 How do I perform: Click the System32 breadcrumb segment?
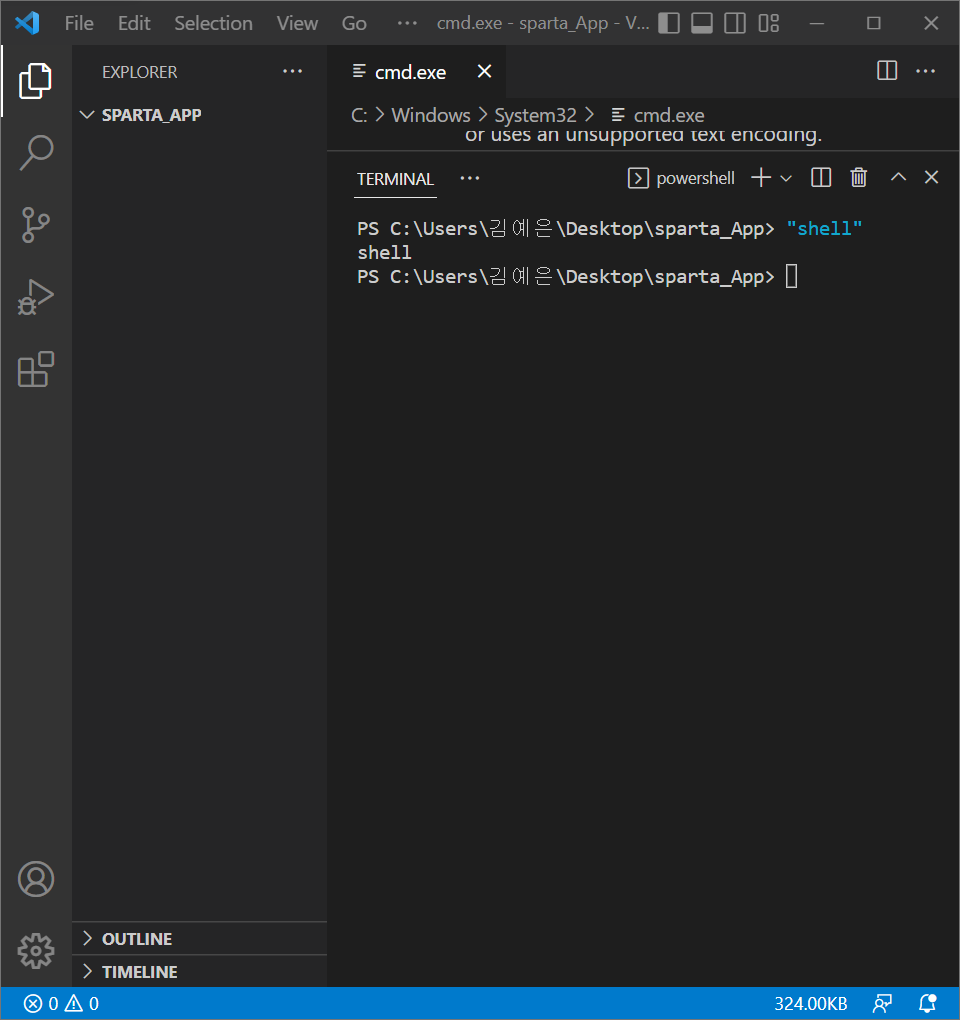point(535,116)
